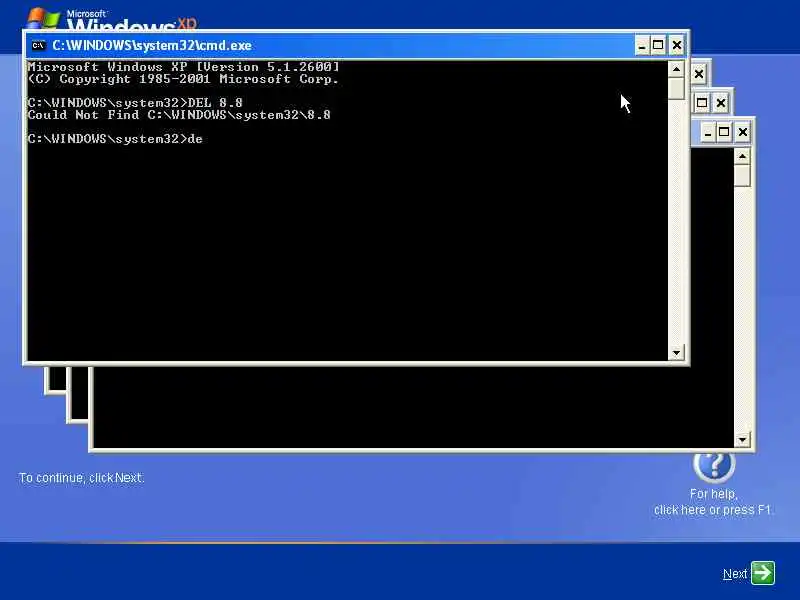Maximize the rearmost cmd window
This screenshot has height=600, width=800.
[724, 133]
